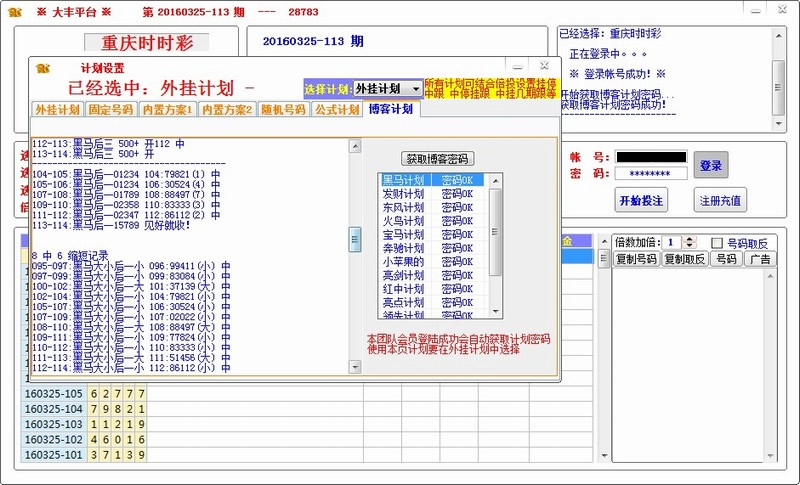Click the 密码 input field
The height and width of the screenshot is (485, 800).
(x=651, y=173)
